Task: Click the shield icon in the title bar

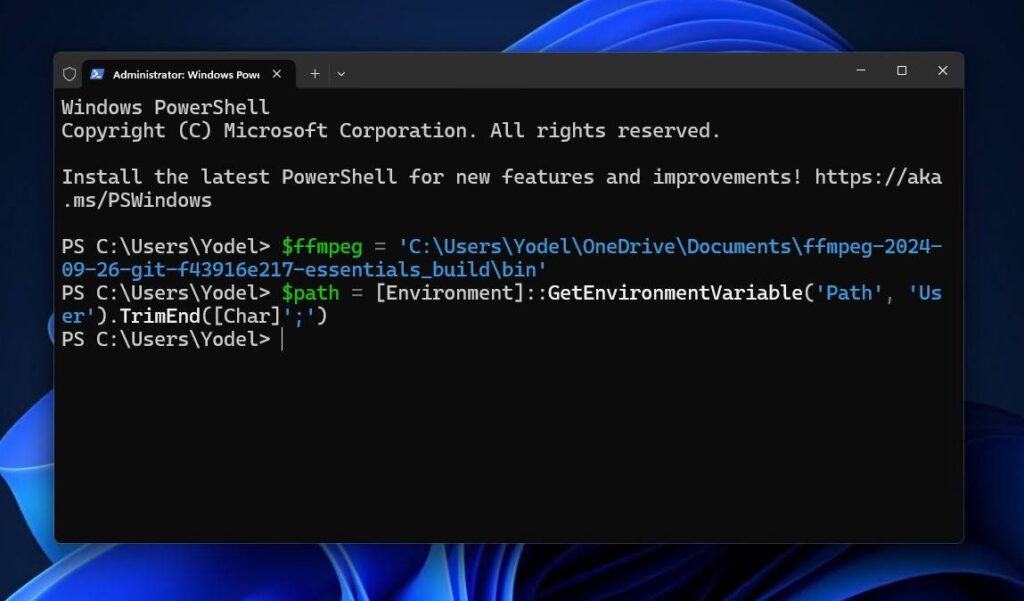Action: pos(68,73)
